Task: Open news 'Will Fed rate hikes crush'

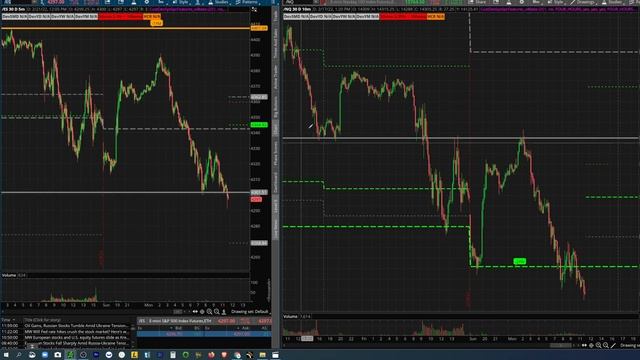Action: point(76,332)
